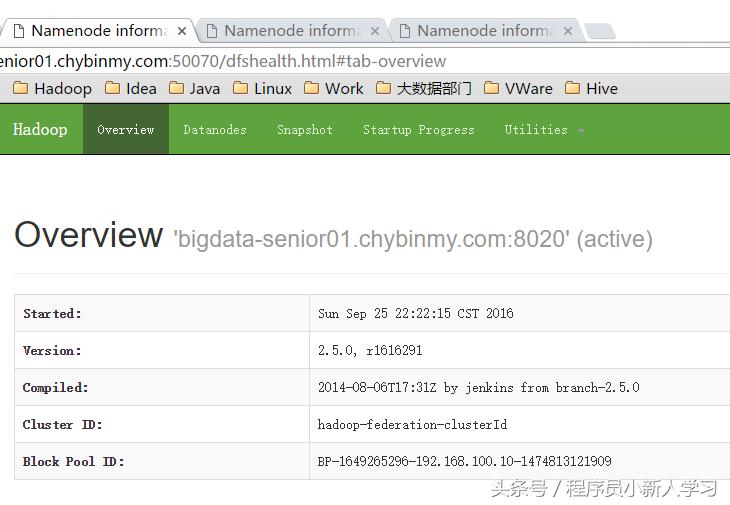The height and width of the screenshot is (505, 730).
Task: Open the Snapshot page
Action: (x=305, y=130)
